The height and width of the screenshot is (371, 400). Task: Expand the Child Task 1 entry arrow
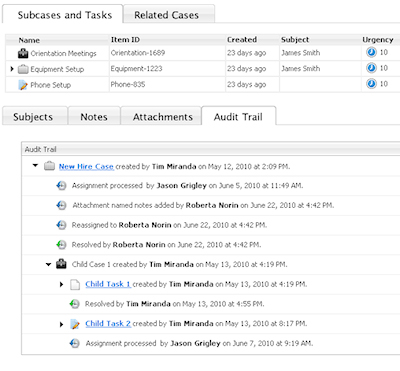click(x=61, y=284)
